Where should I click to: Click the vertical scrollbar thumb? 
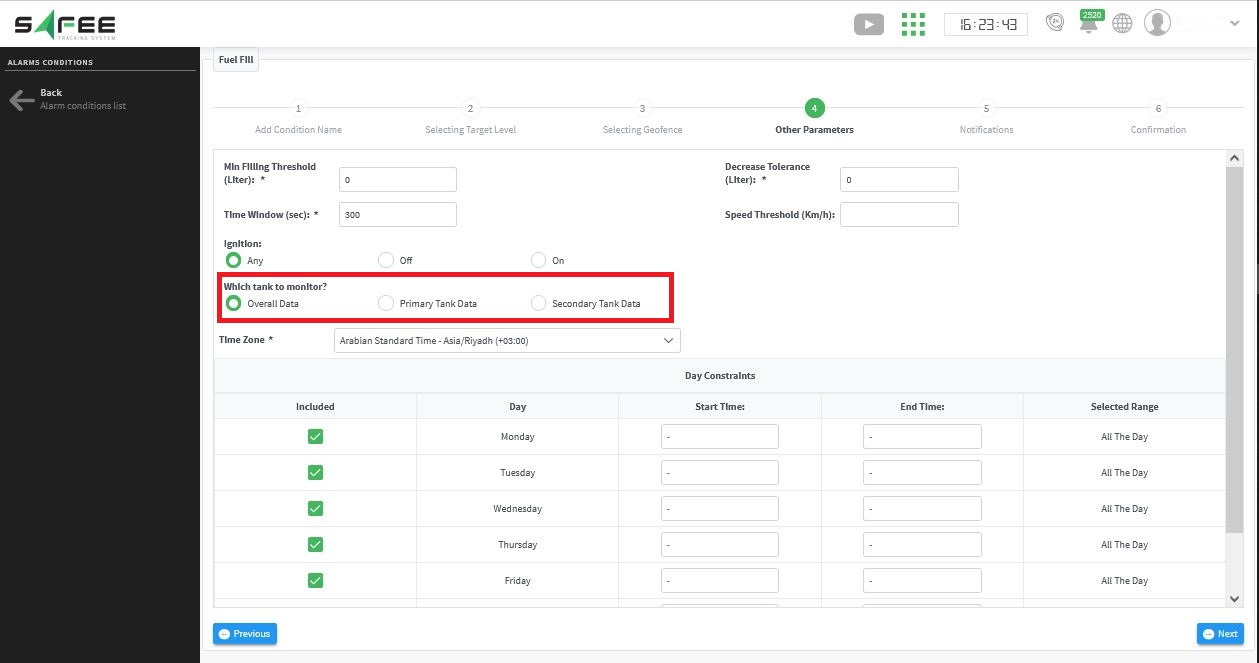[1234, 348]
